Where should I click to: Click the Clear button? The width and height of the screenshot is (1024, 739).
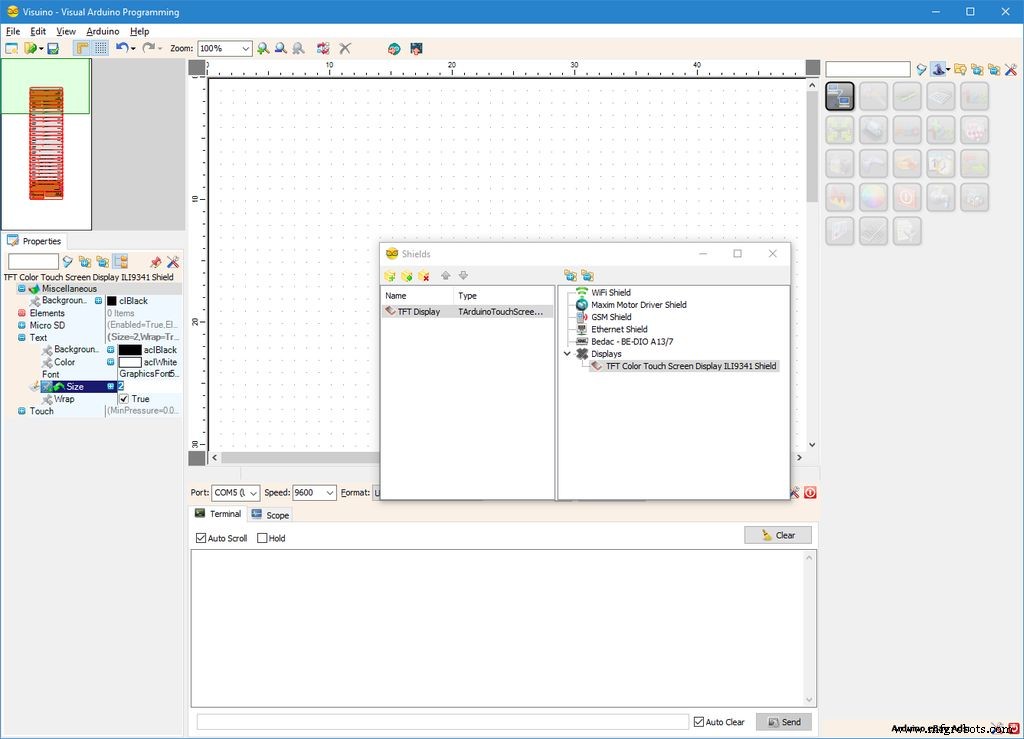pos(777,535)
